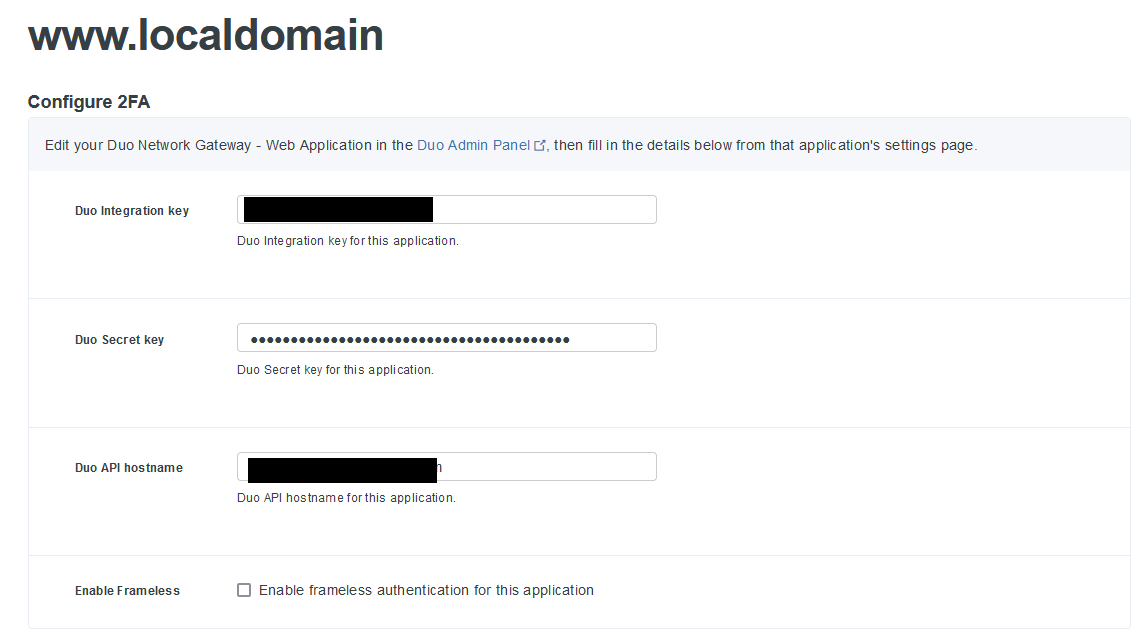Click the Configure 2FA section header
Viewport: 1142px width, 634px height.
pyautogui.click(x=89, y=101)
